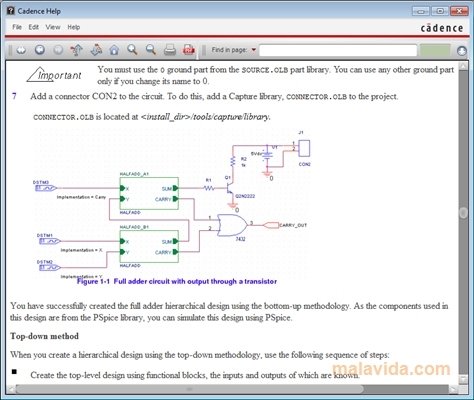Click the Find in page text field
This screenshot has height=400, width=474.
coord(338,51)
